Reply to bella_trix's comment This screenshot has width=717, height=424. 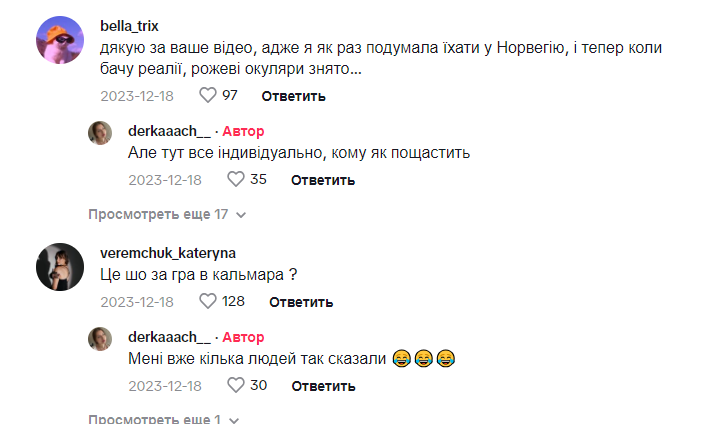tap(293, 96)
